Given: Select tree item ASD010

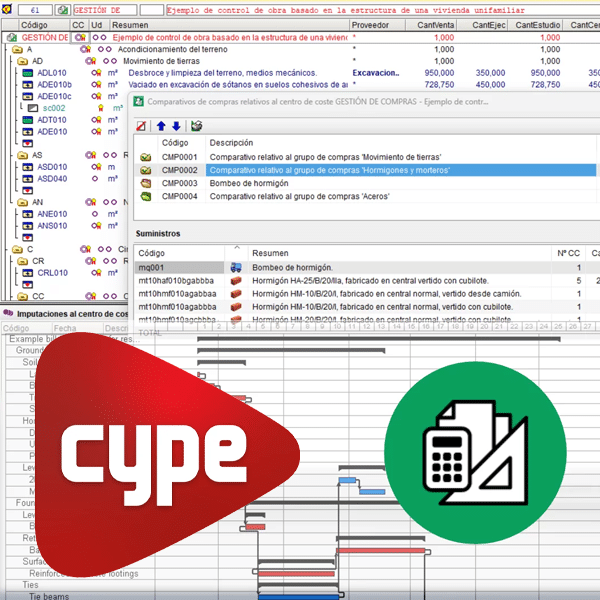Looking at the screenshot, I should (52, 167).
